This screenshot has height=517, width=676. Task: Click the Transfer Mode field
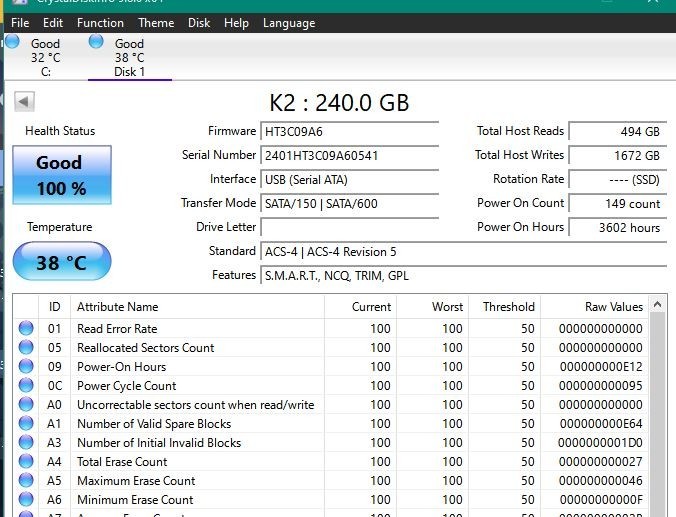pyautogui.click(x=350, y=204)
